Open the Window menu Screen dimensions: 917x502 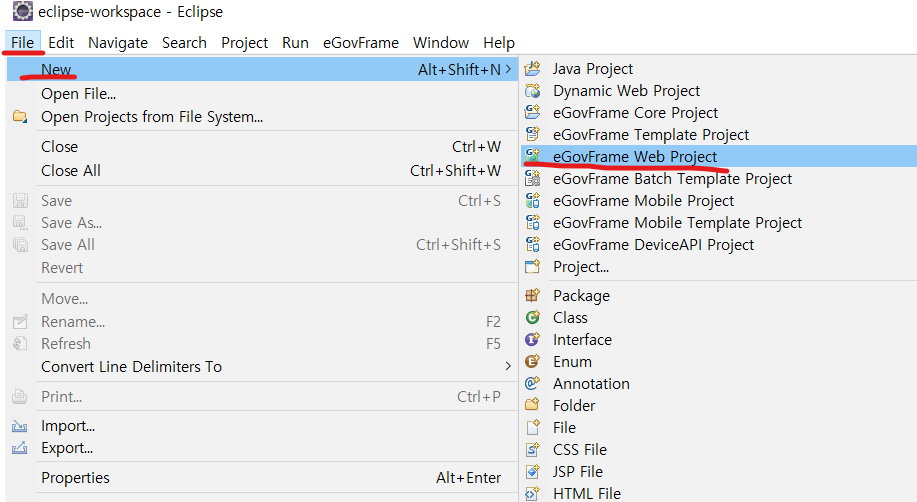(x=441, y=43)
